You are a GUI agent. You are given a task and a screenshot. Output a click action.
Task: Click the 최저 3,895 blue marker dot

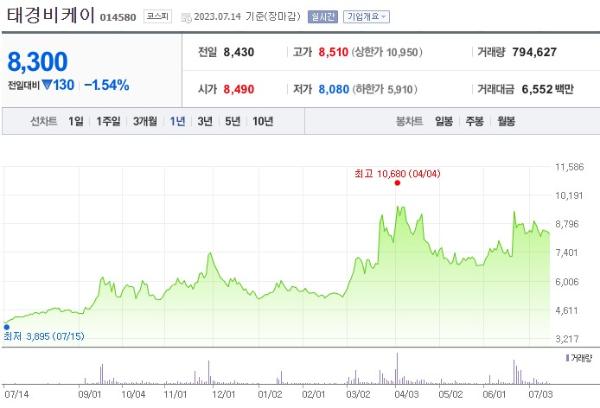click(x=7, y=327)
